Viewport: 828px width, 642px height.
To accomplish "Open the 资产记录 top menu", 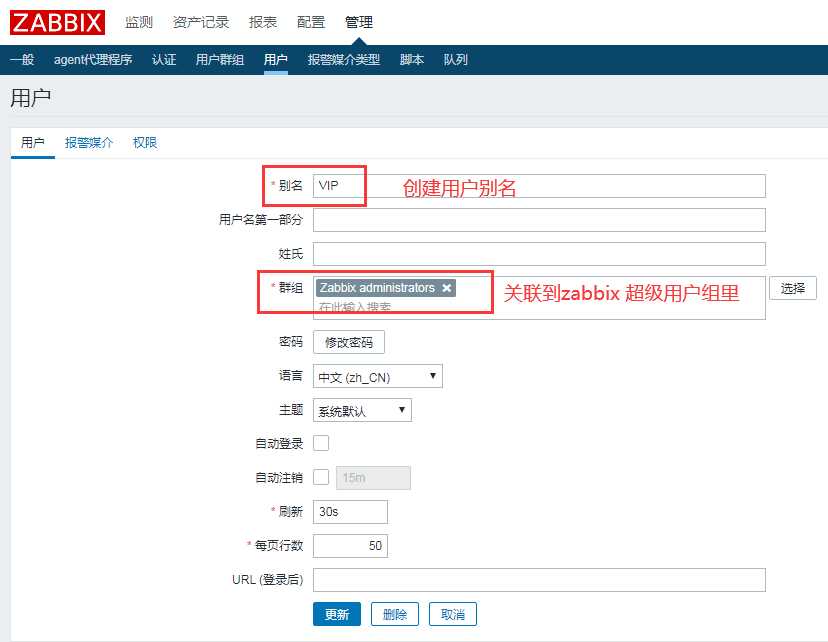I will (201, 22).
